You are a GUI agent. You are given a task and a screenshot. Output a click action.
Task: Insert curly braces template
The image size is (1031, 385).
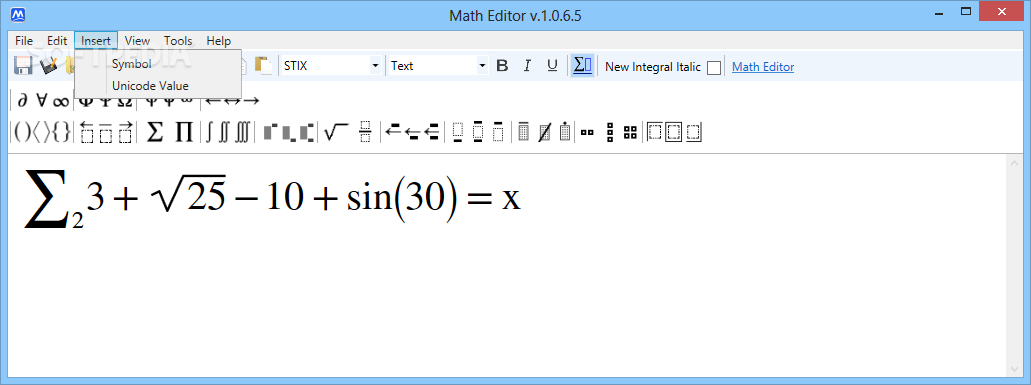coord(61,133)
